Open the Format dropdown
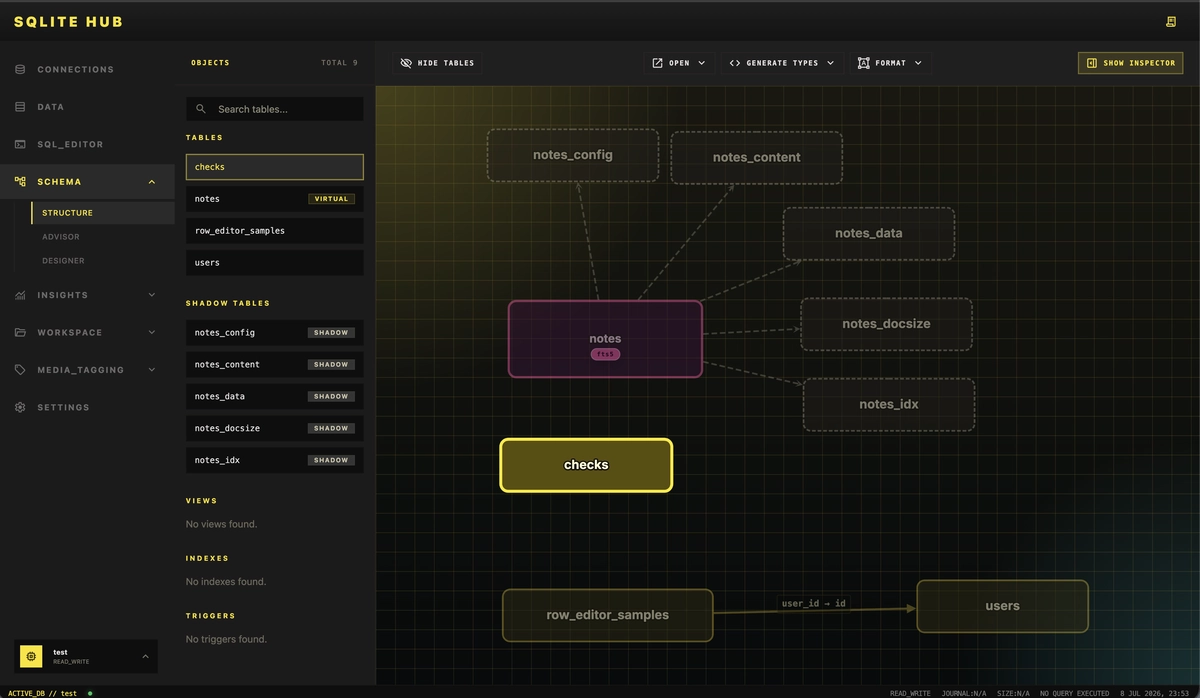Image resolution: width=1200 pixels, height=698 pixels. [890, 63]
